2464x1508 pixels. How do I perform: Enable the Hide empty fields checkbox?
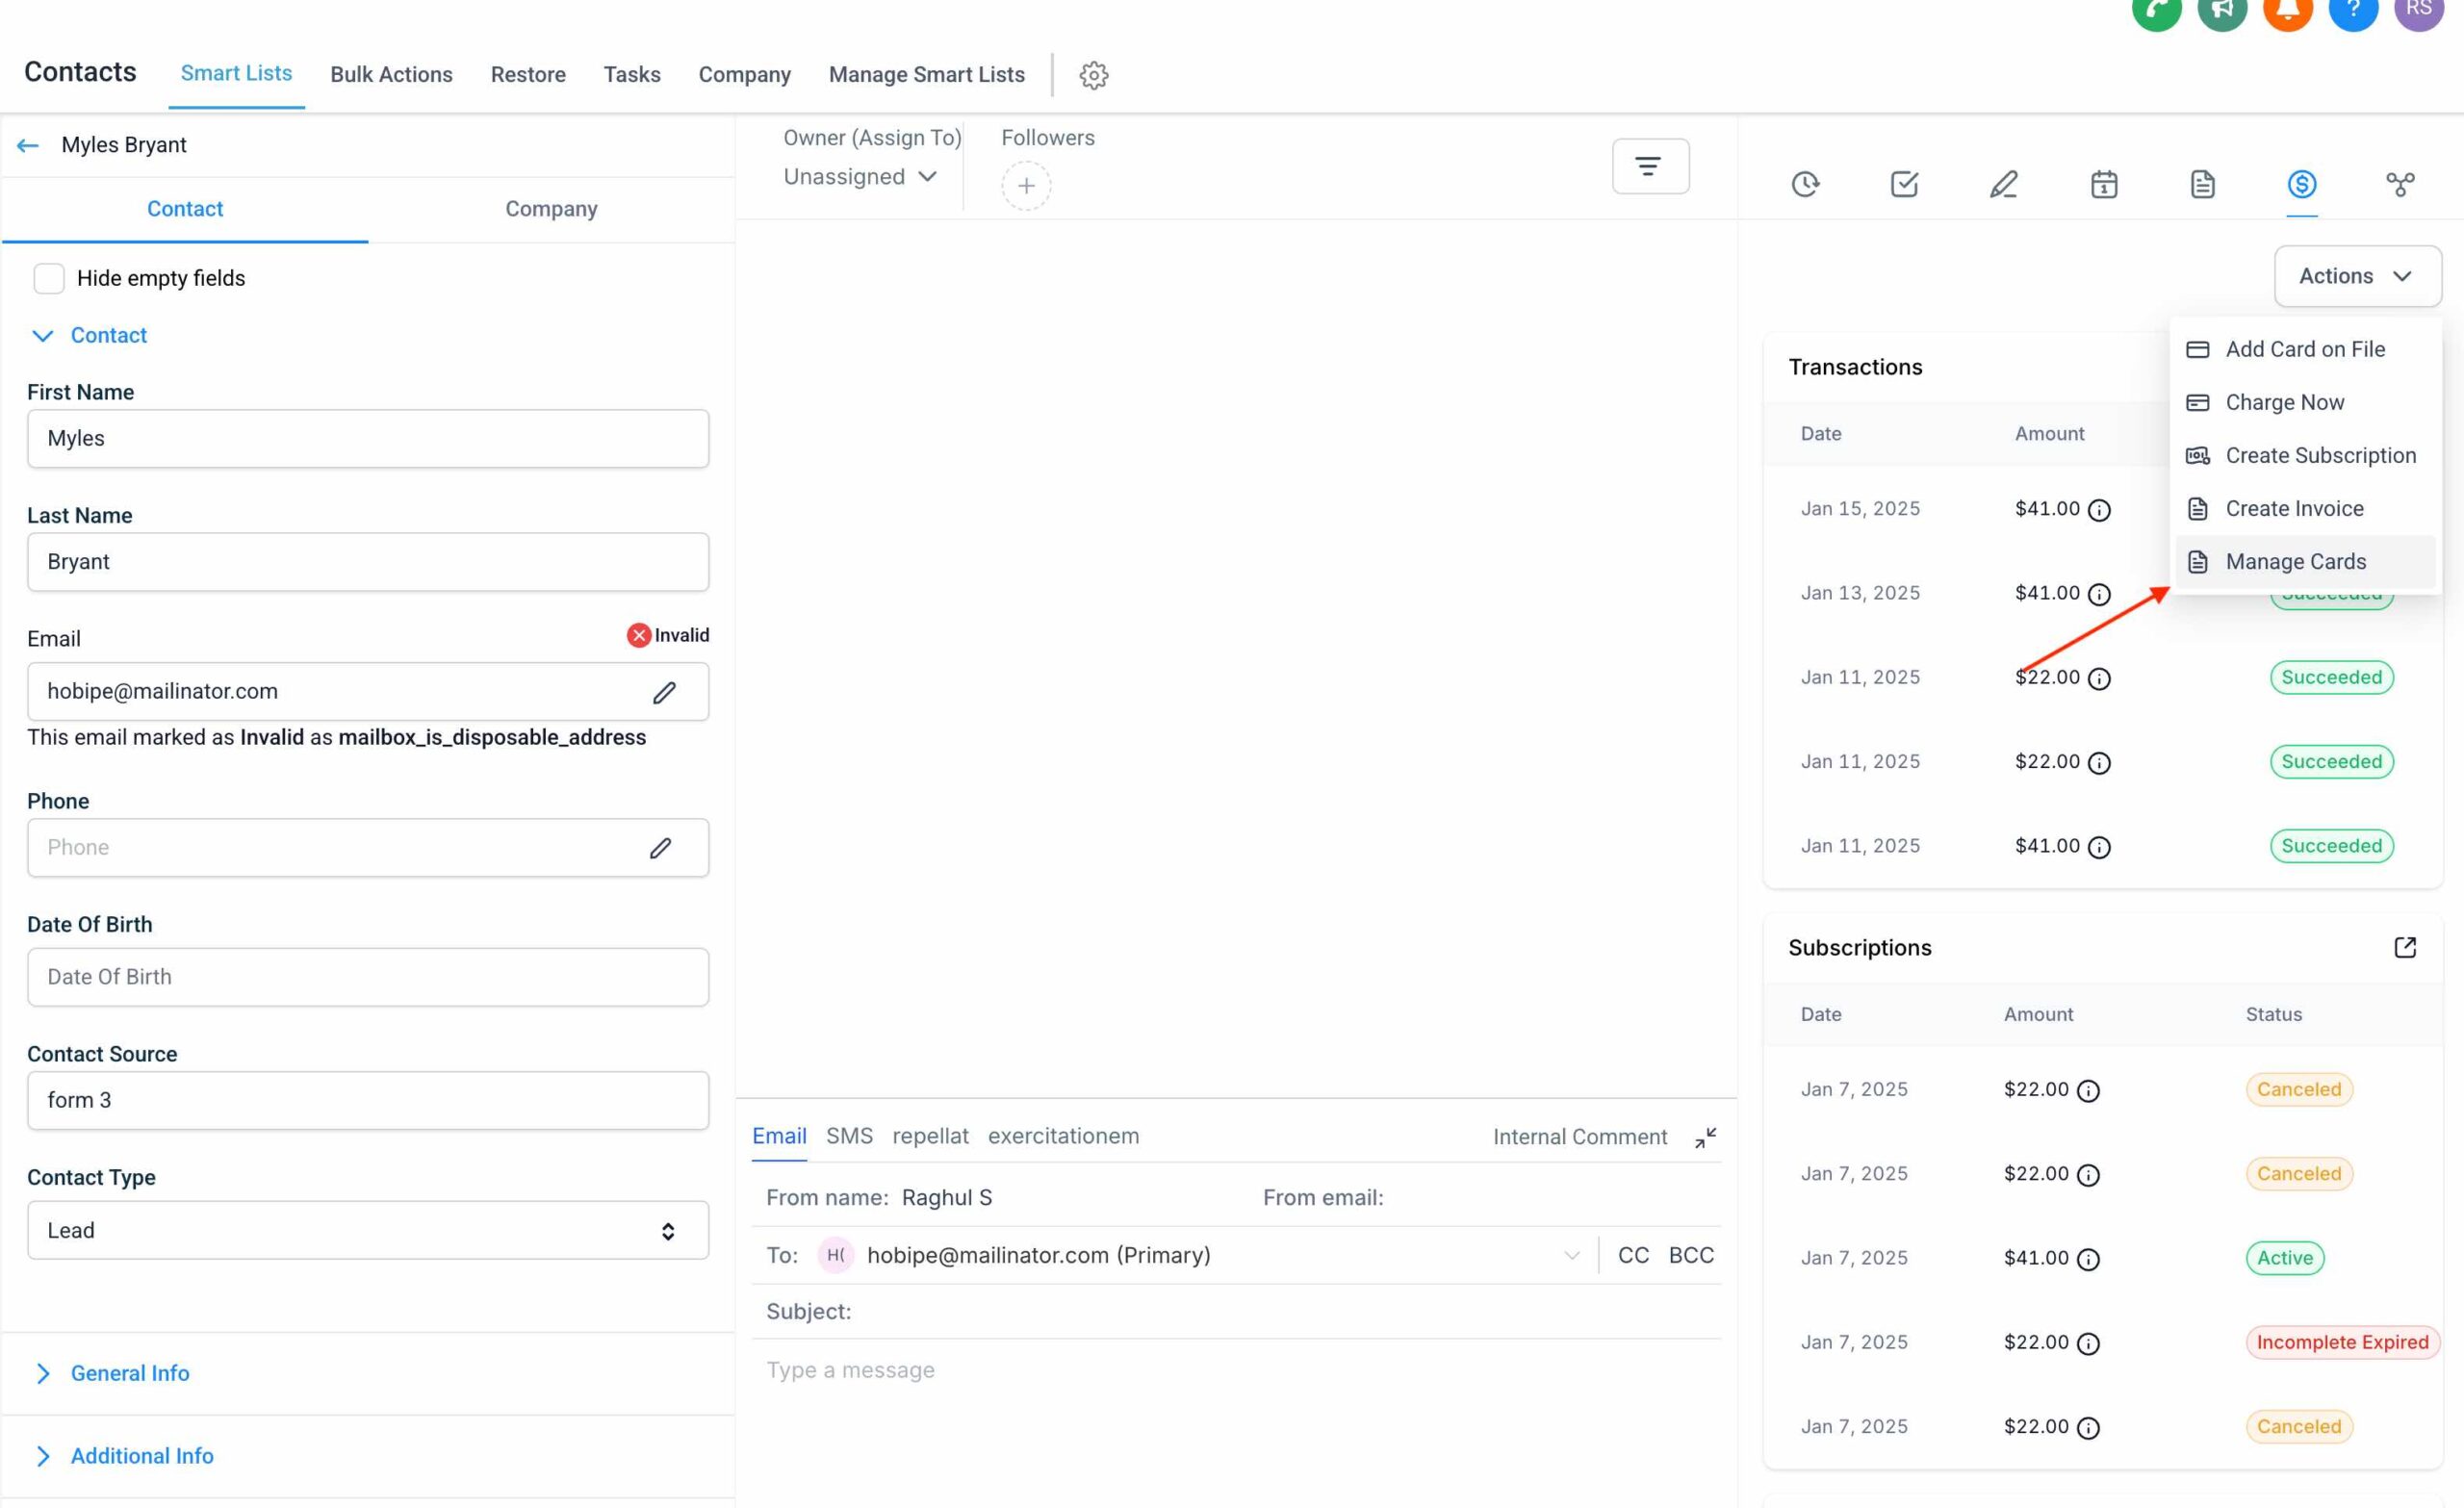pos(49,278)
